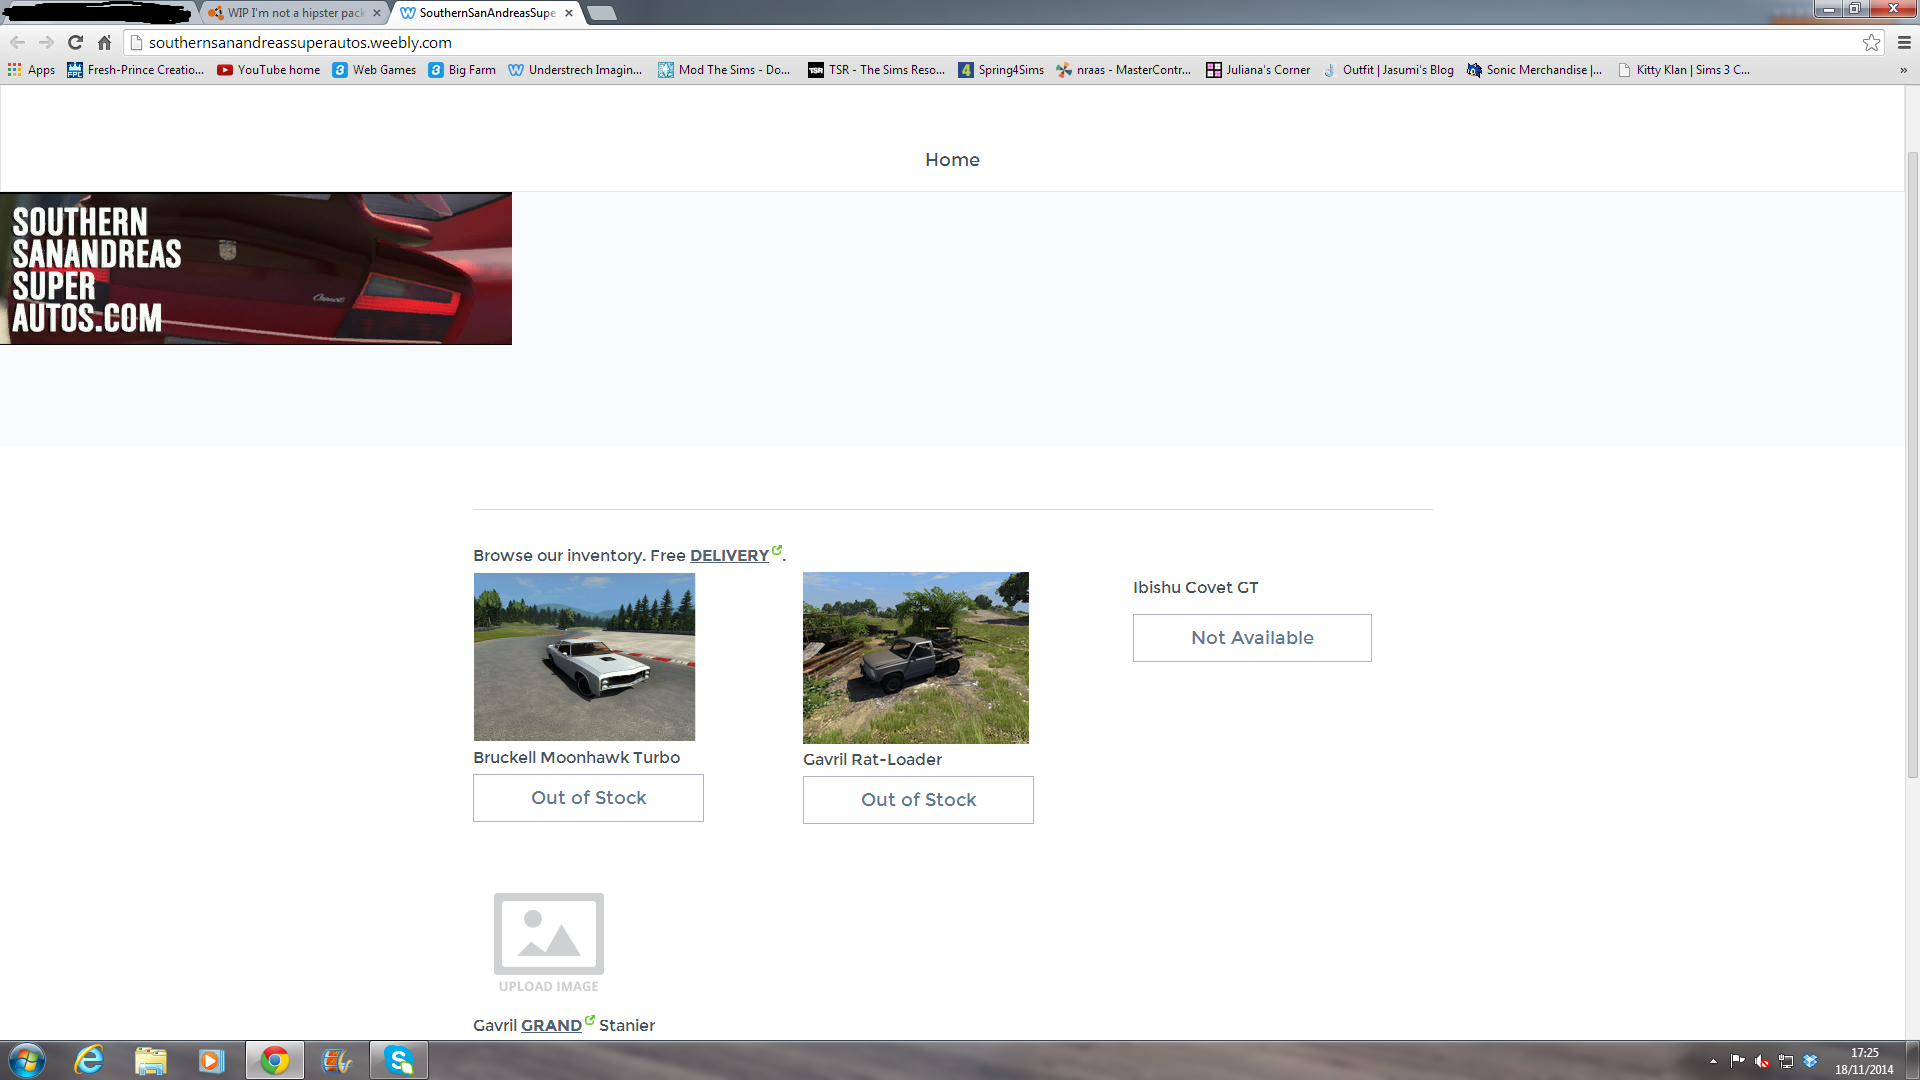Open the Chrome hamburger menu
1920x1080 pixels.
1904,42
